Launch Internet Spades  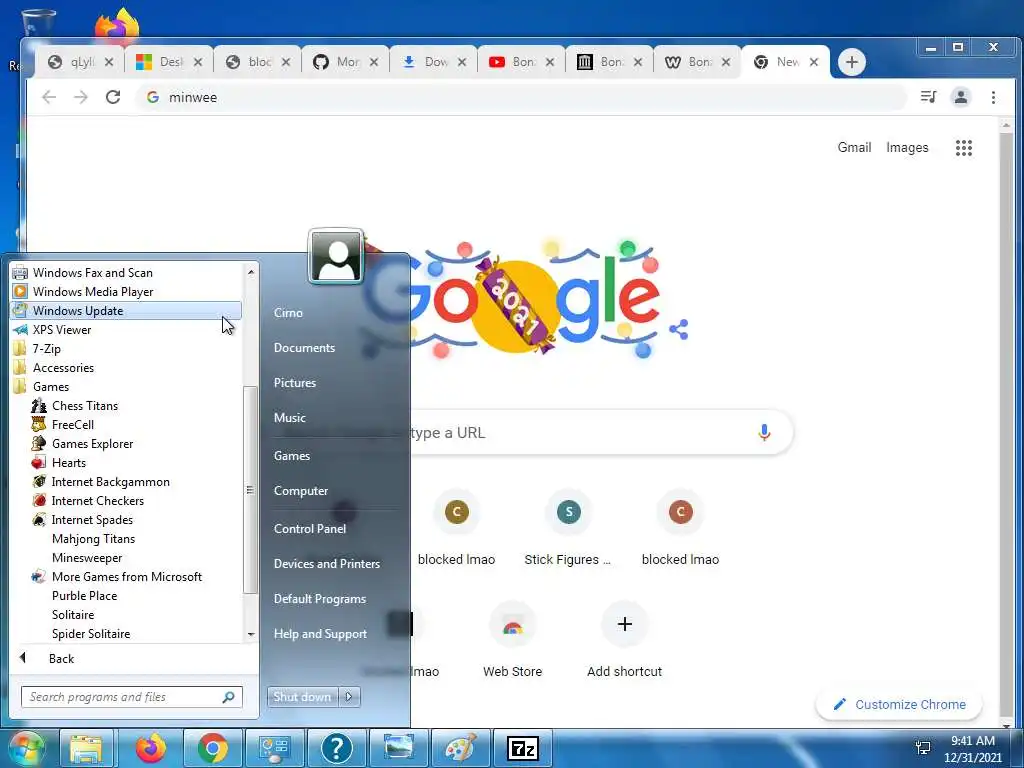92,519
